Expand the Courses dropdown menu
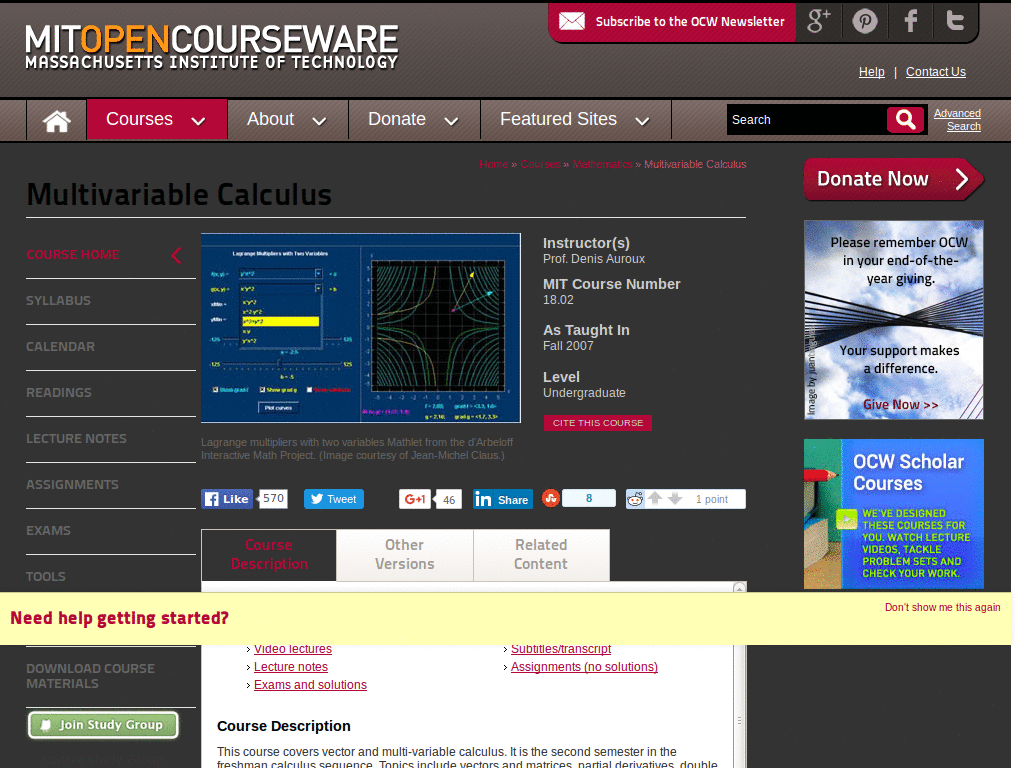Viewport: 1024px width, 768px height. 157,119
